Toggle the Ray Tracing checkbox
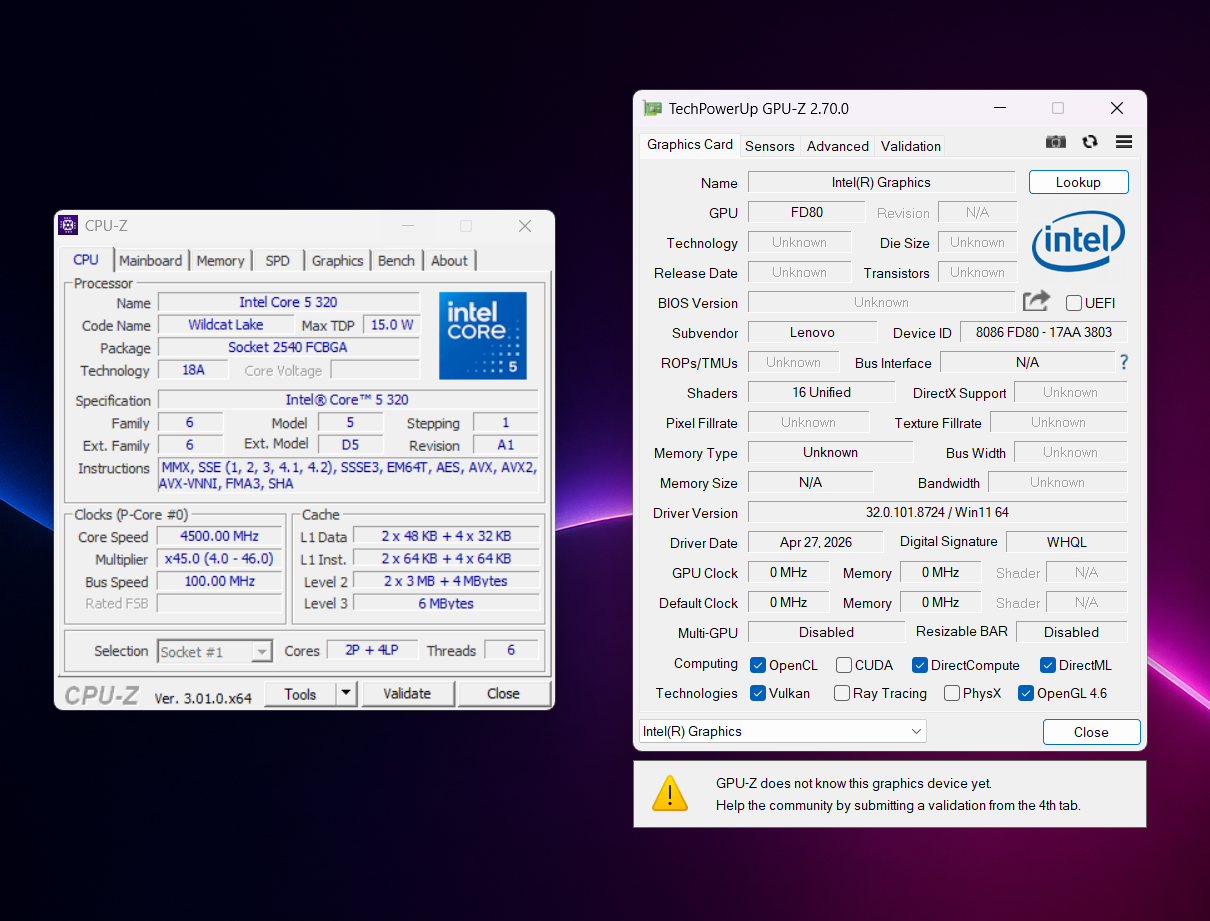1210x921 pixels. click(x=842, y=693)
